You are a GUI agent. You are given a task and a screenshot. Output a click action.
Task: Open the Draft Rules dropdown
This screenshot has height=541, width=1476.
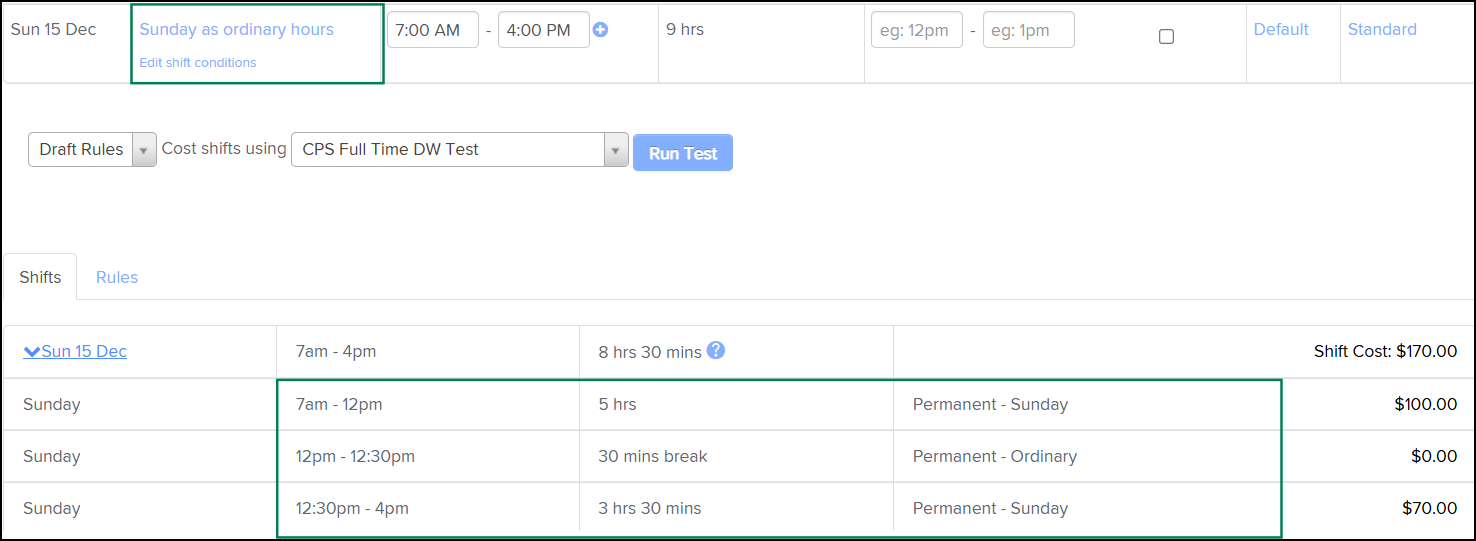(92, 150)
